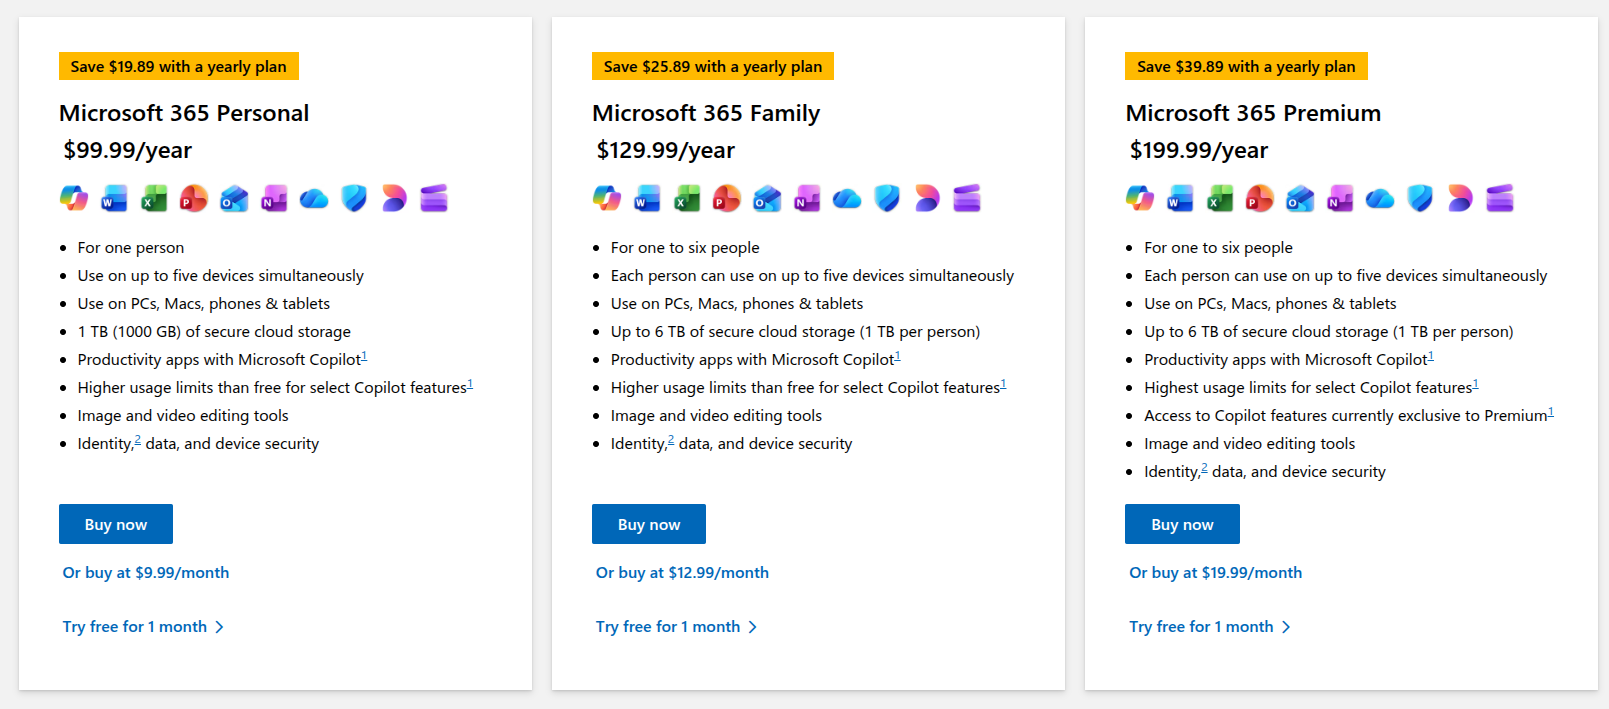Click the Copilot icon in Microsoft 365 Personal
The width and height of the screenshot is (1609, 709).
point(74,198)
